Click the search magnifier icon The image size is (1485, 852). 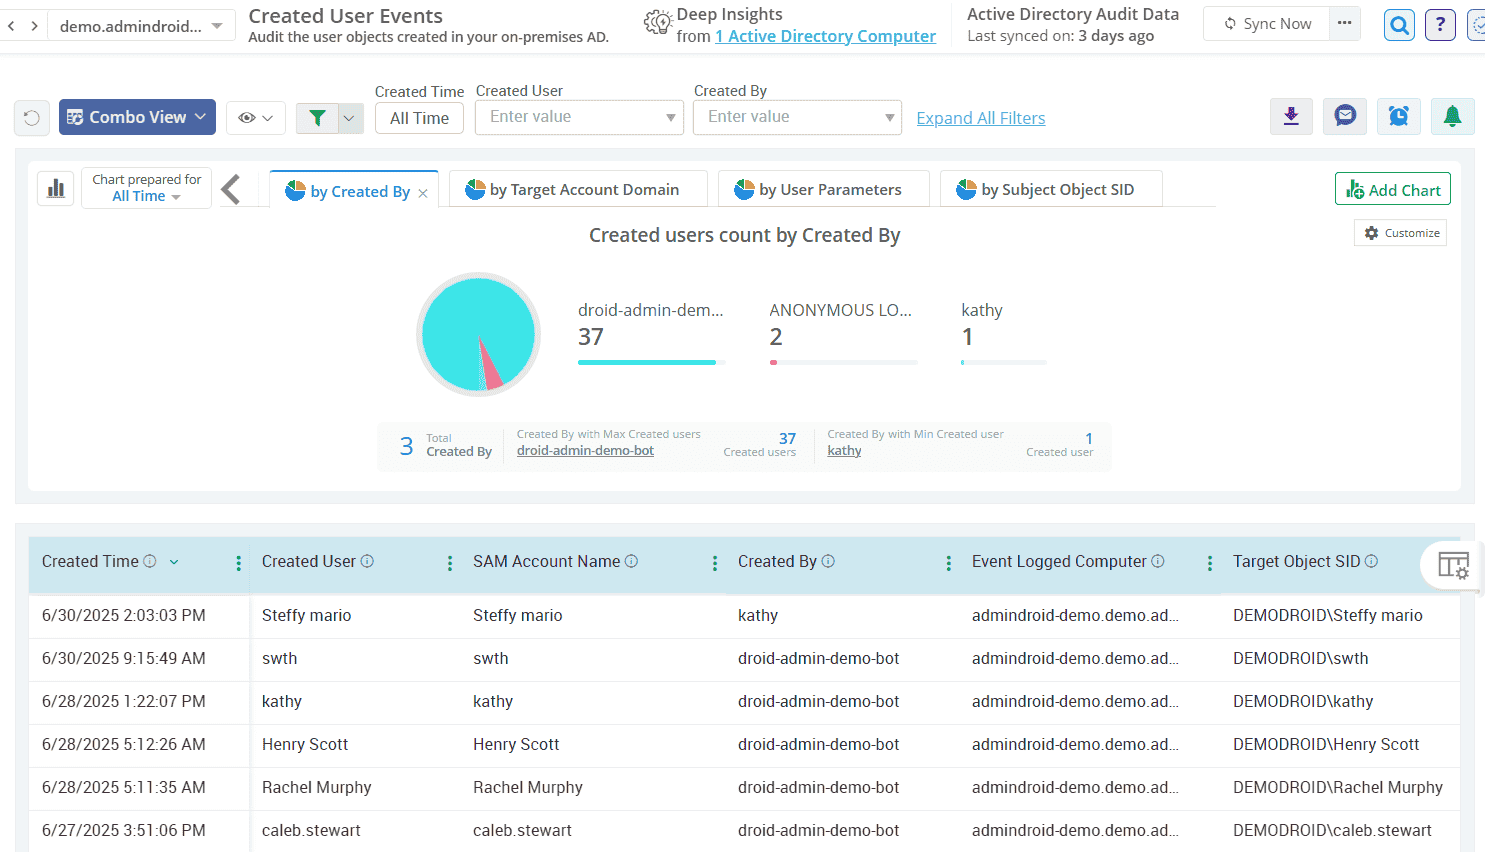1399,25
